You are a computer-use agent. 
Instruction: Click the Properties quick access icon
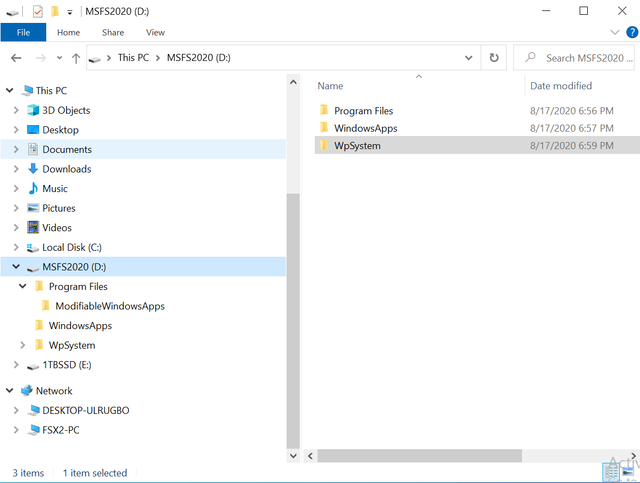tap(38, 11)
